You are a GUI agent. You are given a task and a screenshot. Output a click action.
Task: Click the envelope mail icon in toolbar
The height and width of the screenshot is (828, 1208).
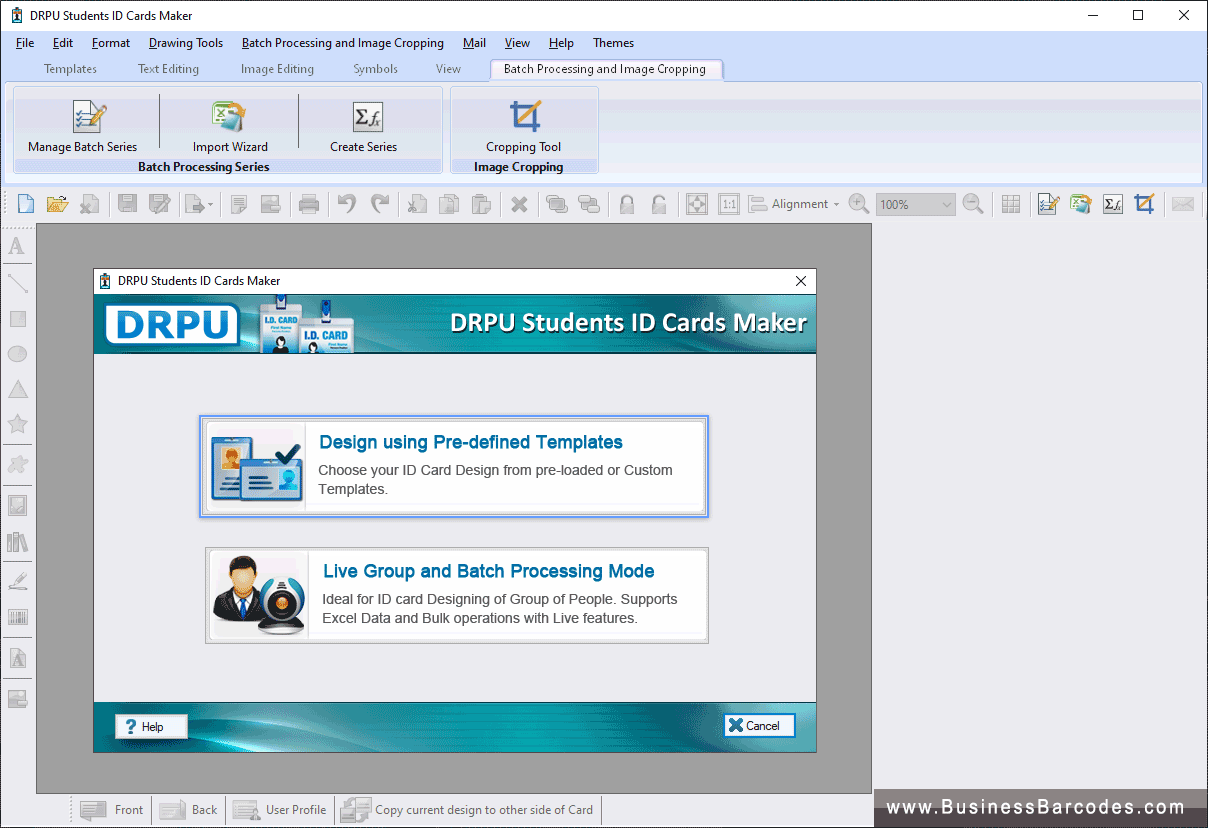(x=1183, y=204)
